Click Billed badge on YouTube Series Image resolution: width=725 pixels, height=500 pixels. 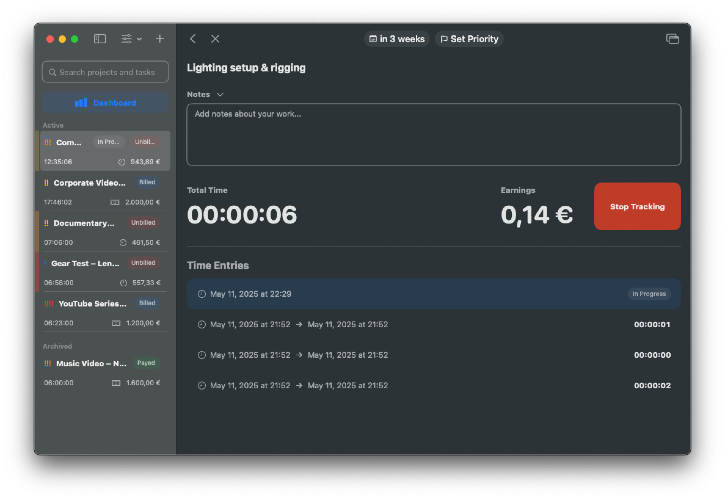coord(147,303)
